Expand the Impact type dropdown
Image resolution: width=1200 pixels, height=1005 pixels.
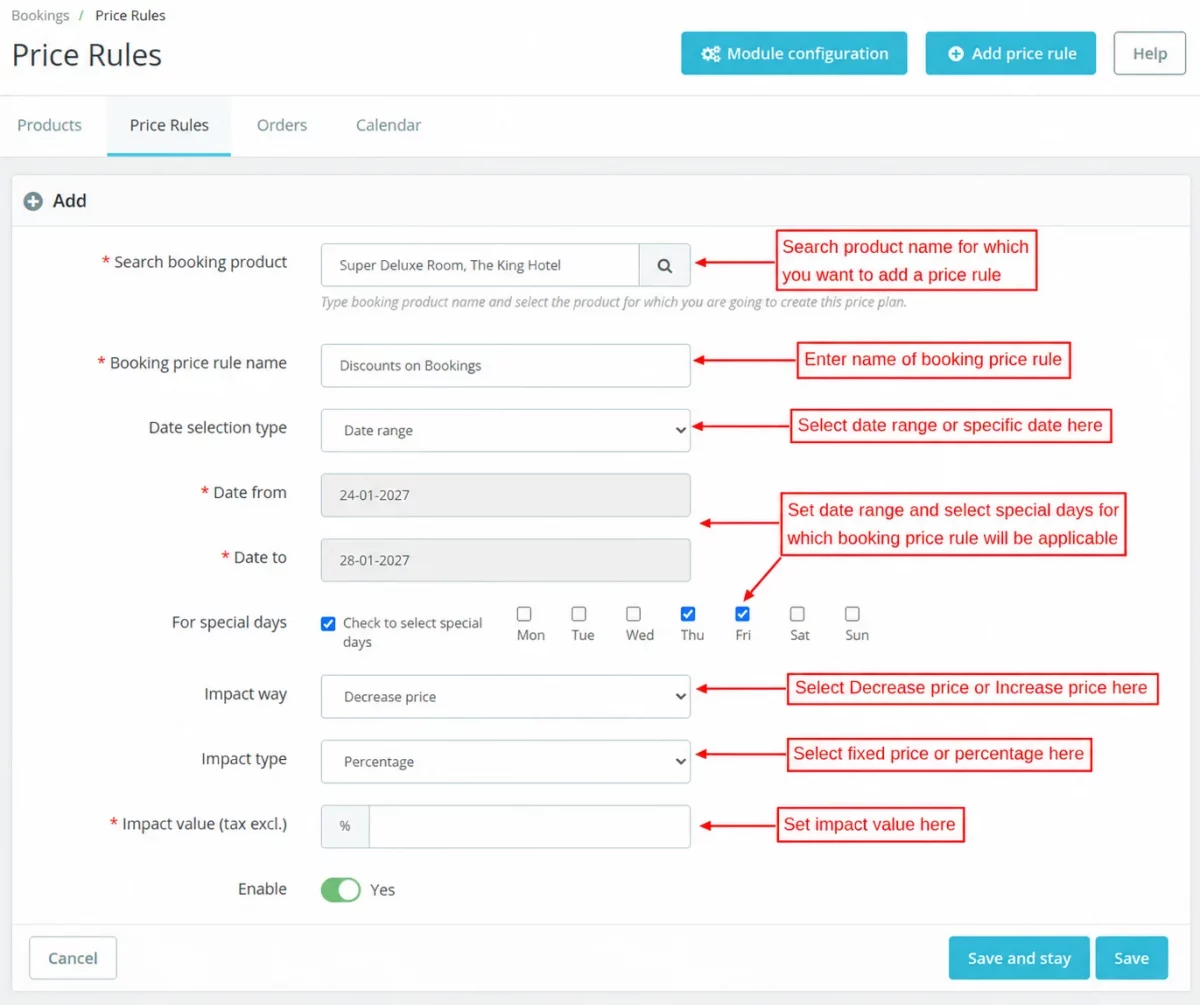click(x=506, y=761)
